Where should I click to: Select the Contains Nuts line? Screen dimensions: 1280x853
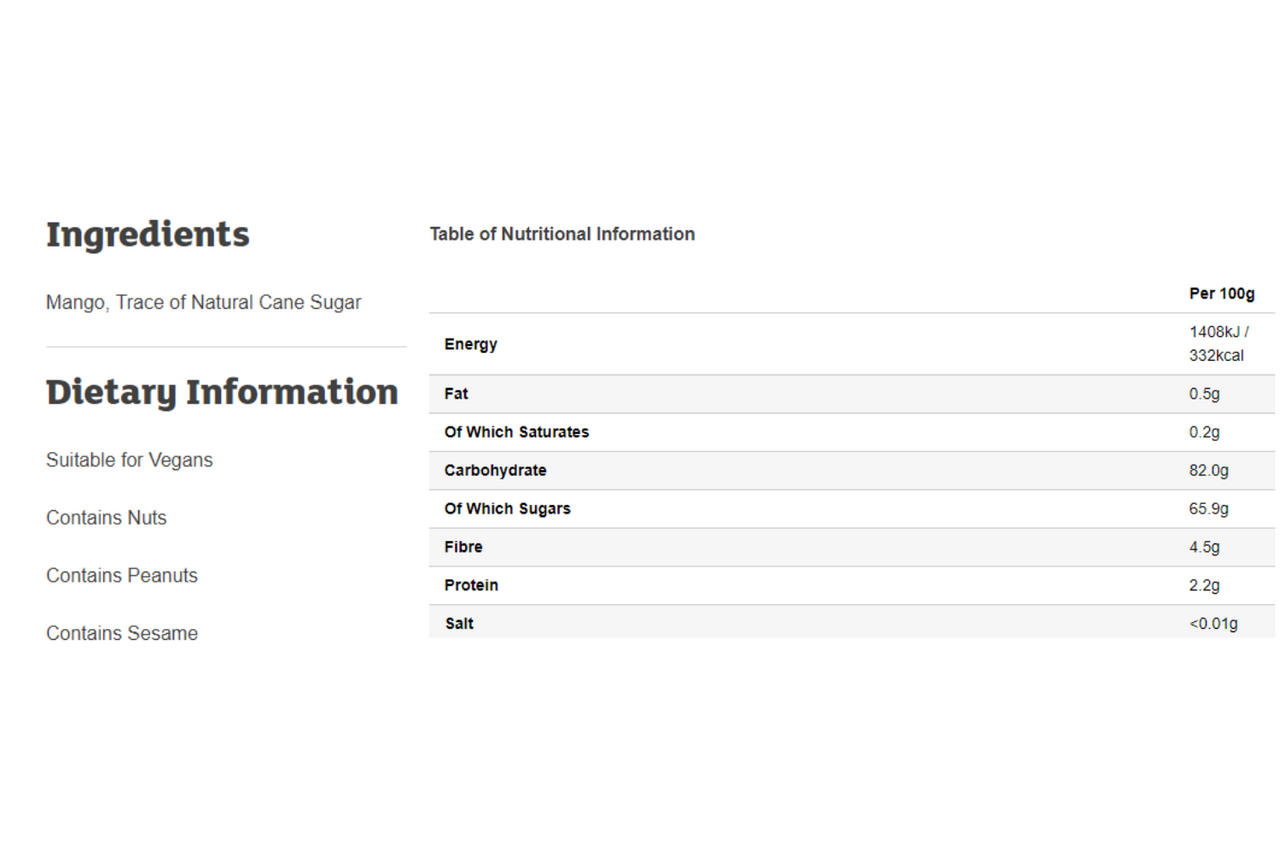click(106, 518)
